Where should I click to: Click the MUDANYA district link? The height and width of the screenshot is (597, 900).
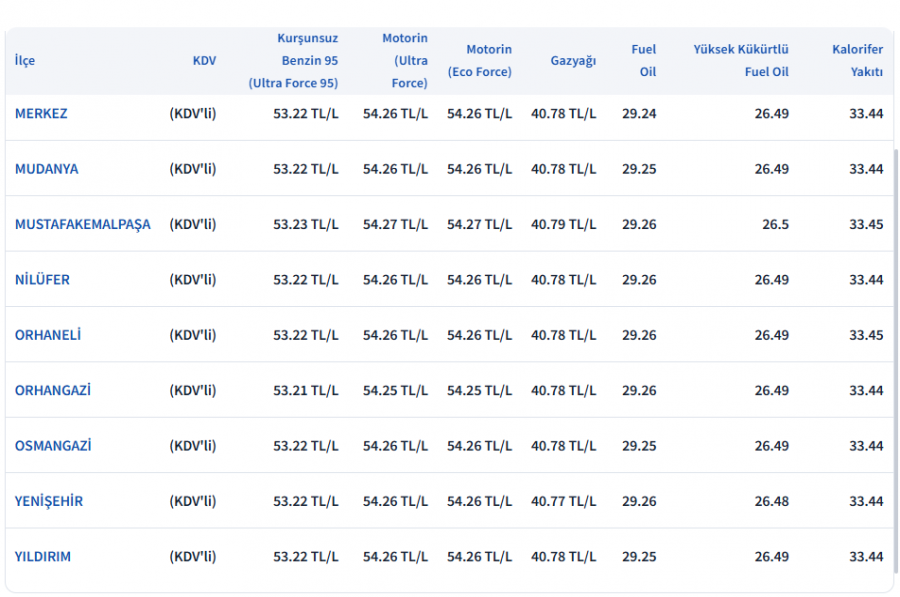pyautogui.click(x=46, y=169)
